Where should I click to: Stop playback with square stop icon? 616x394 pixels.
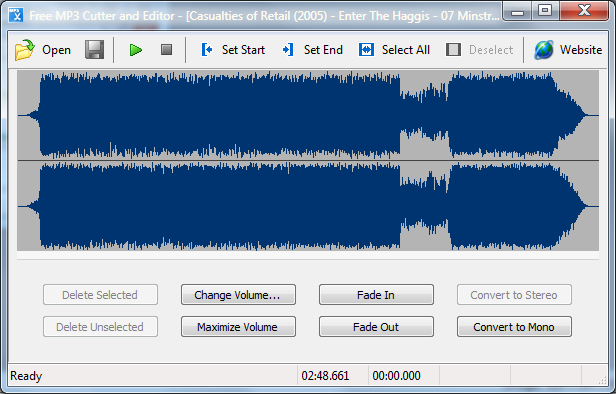pyautogui.click(x=166, y=49)
